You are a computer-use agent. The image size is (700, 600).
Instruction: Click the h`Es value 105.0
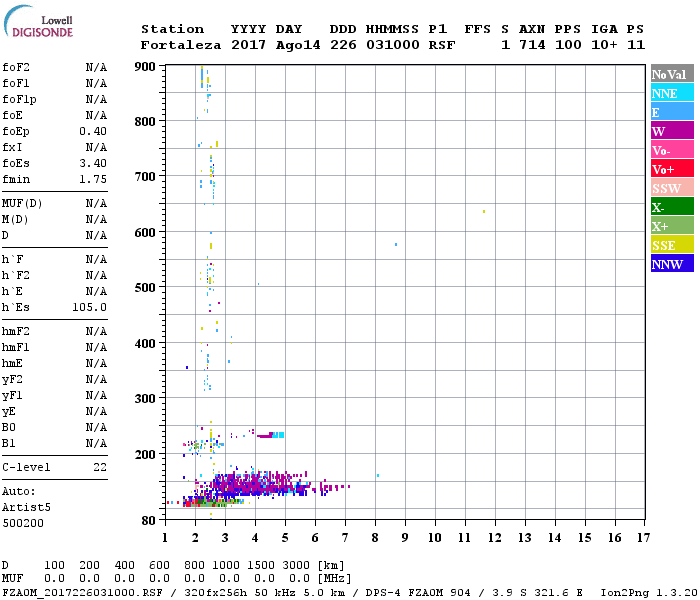click(x=89, y=307)
